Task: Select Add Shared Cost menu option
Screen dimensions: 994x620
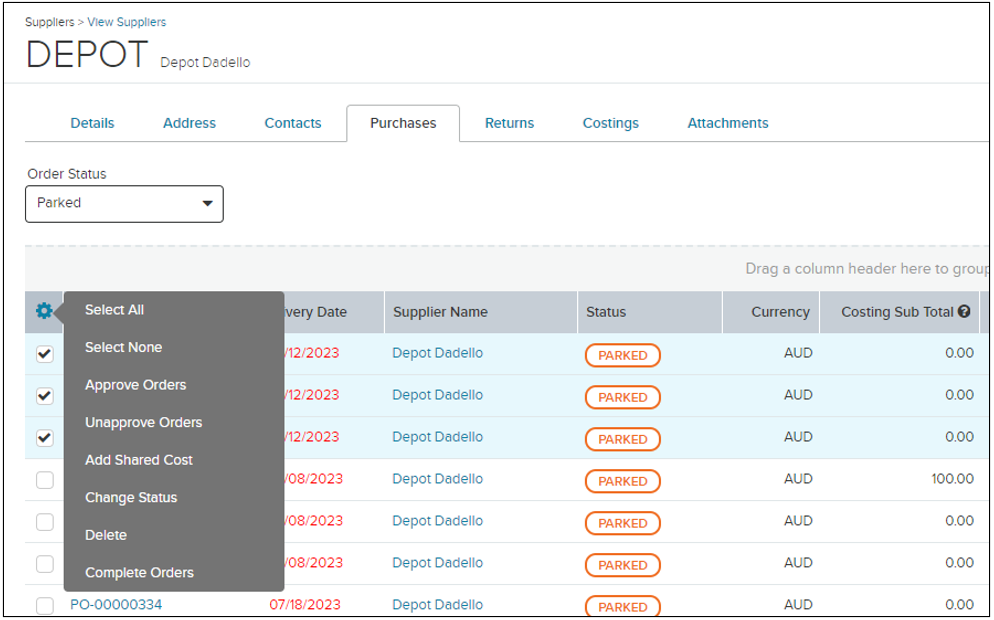Action: coord(139,460)
